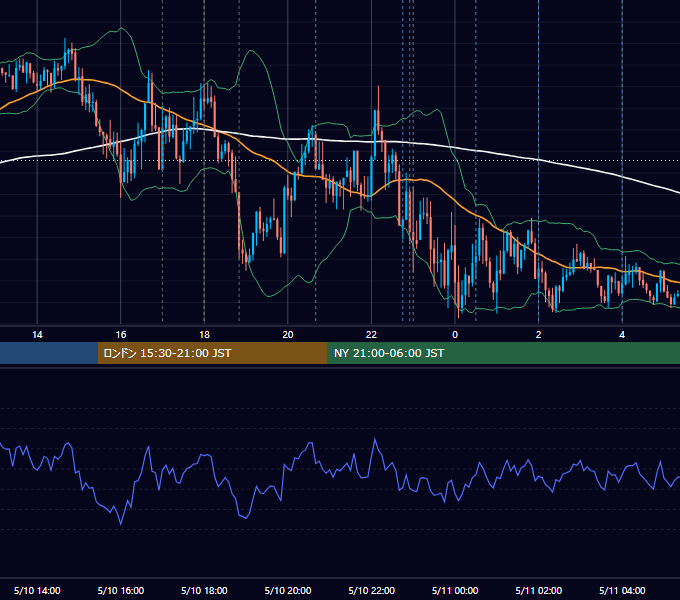This screenshot has width=680, height=600.
Task: Click the 5/11 04:00 time label
Action: point(622,590)
